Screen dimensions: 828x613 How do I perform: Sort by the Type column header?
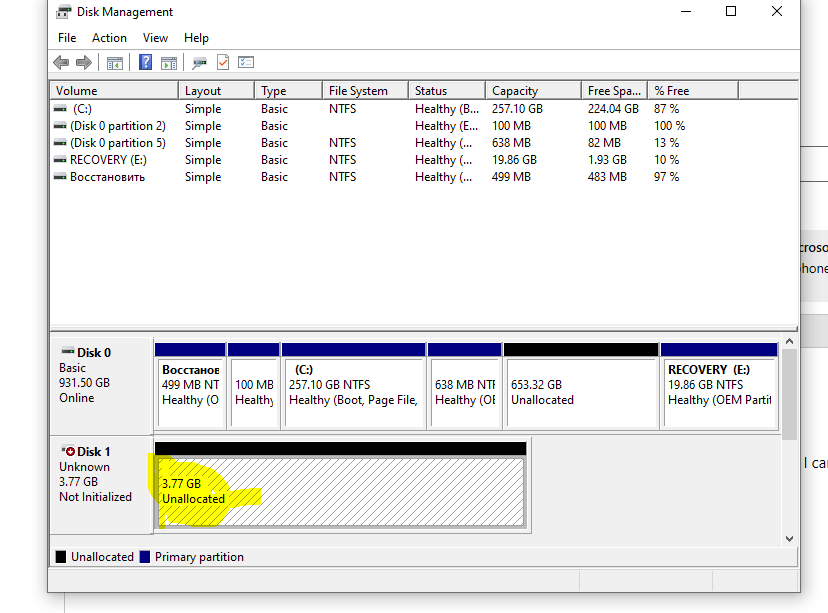[288, 91]
